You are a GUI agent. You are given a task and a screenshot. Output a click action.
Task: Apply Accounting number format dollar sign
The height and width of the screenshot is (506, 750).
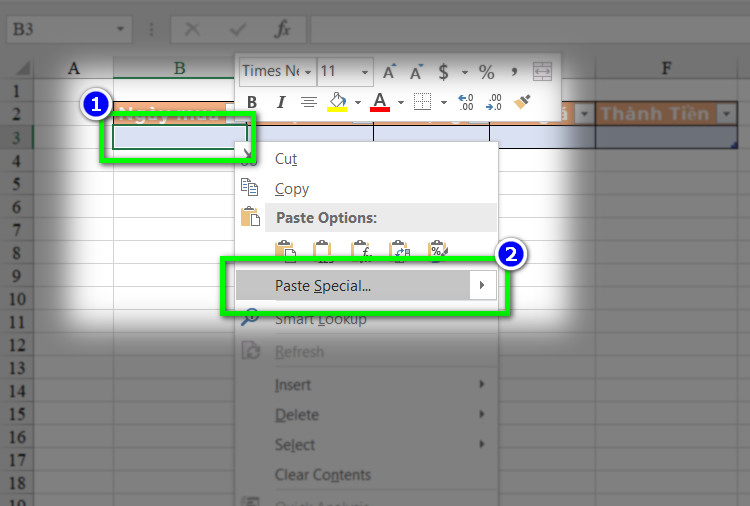coord(443,72)
